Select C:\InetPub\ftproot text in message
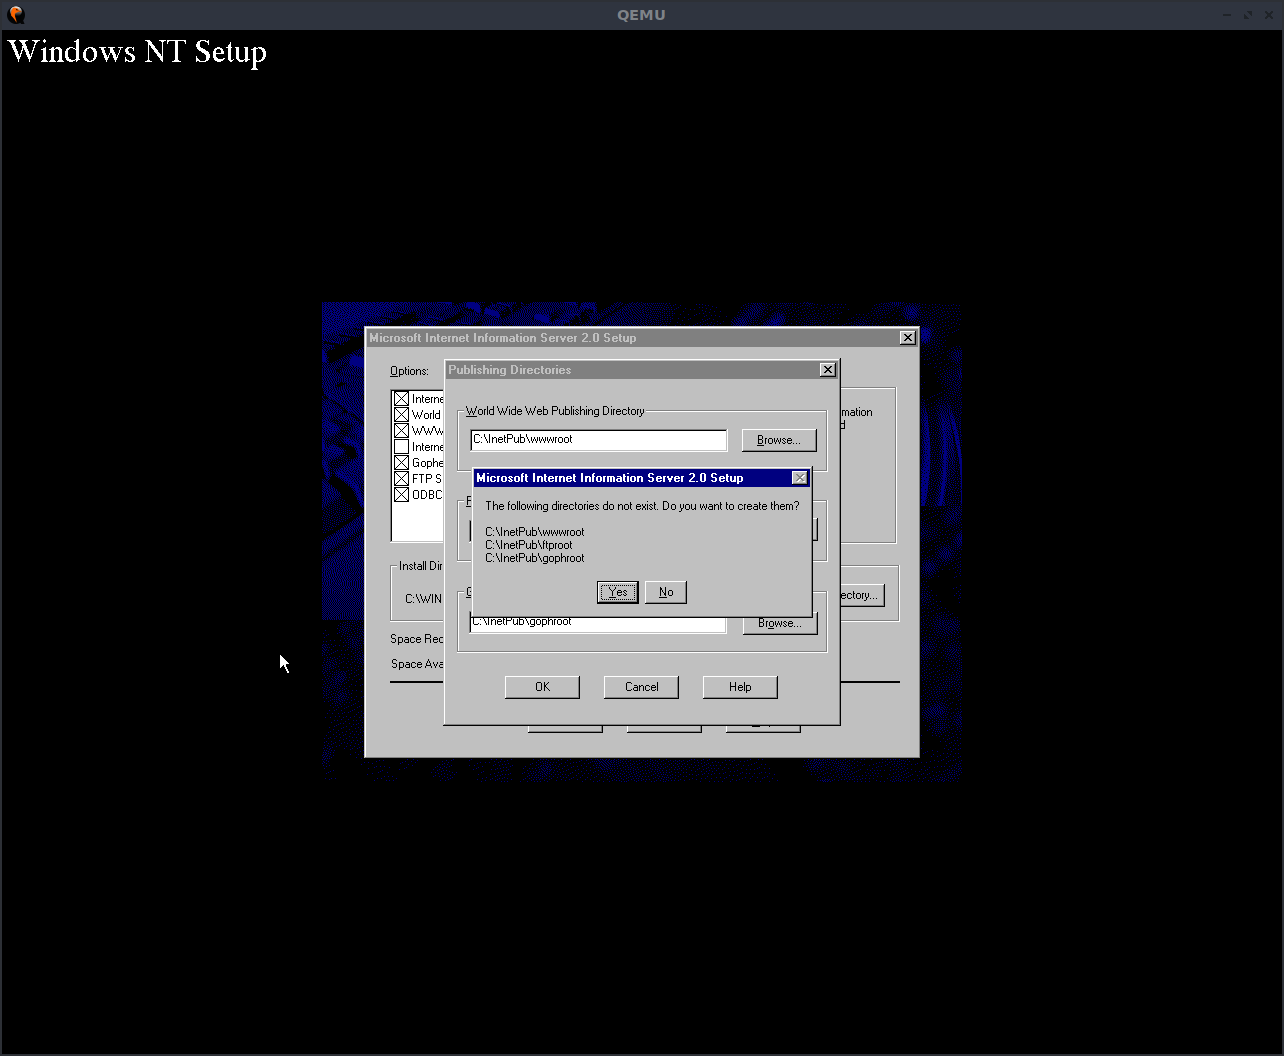This screenshot has height=1056, width=1284. pos(529,545)
